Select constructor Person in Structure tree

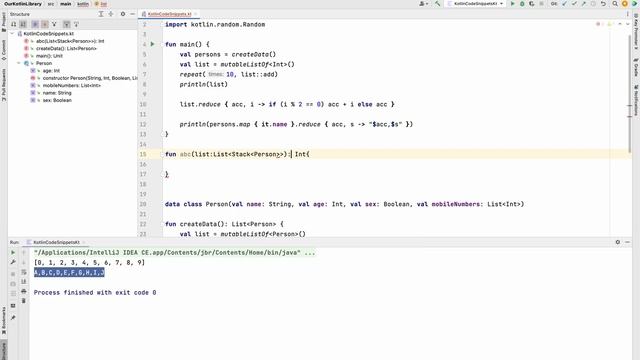pyautogui.click(x=90, y=78)
